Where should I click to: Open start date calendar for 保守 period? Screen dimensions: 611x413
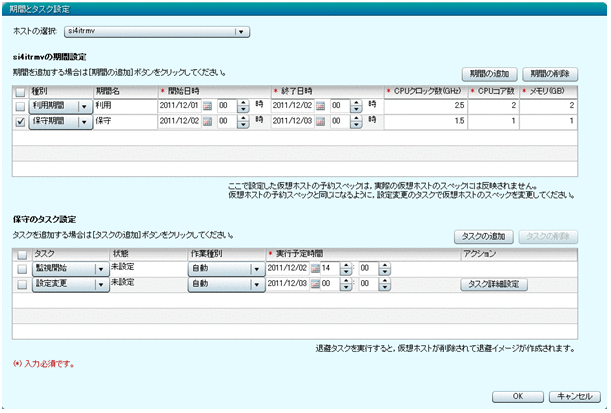208,121
